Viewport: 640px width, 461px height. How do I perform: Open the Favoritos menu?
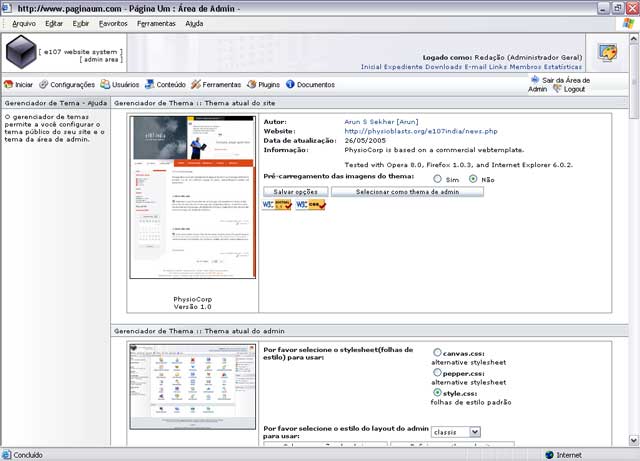click(x=113, y=24)
